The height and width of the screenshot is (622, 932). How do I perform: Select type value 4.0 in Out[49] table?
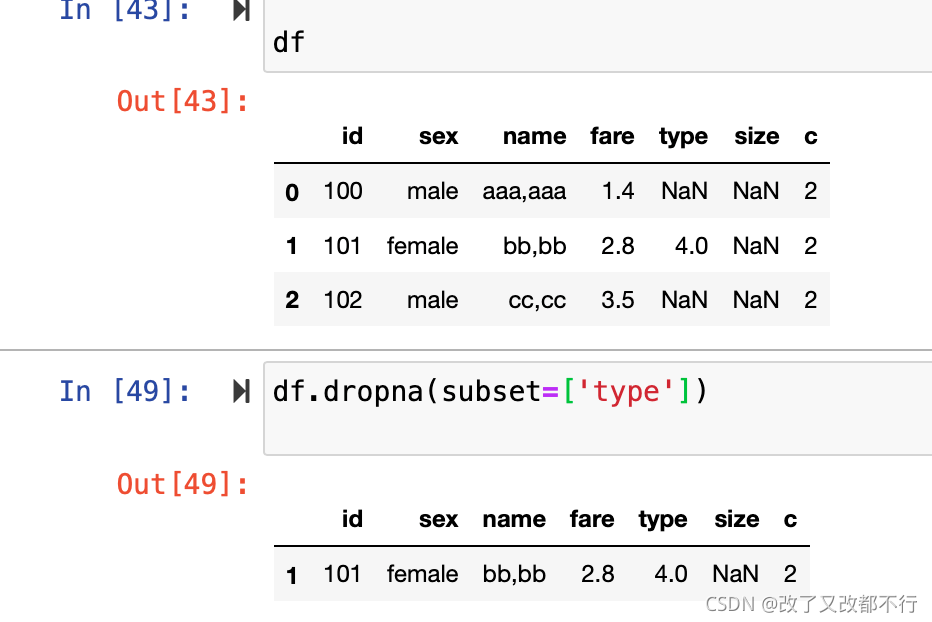click(671, 574)
